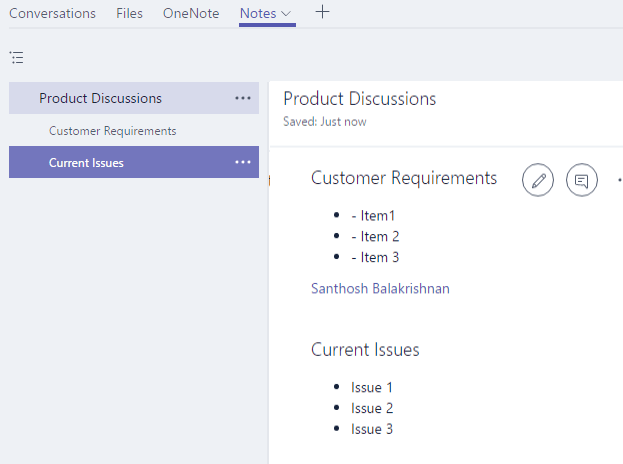Click the ellipsis right of the comment icon
Screen dimensions: 623x464
[619, 181]
